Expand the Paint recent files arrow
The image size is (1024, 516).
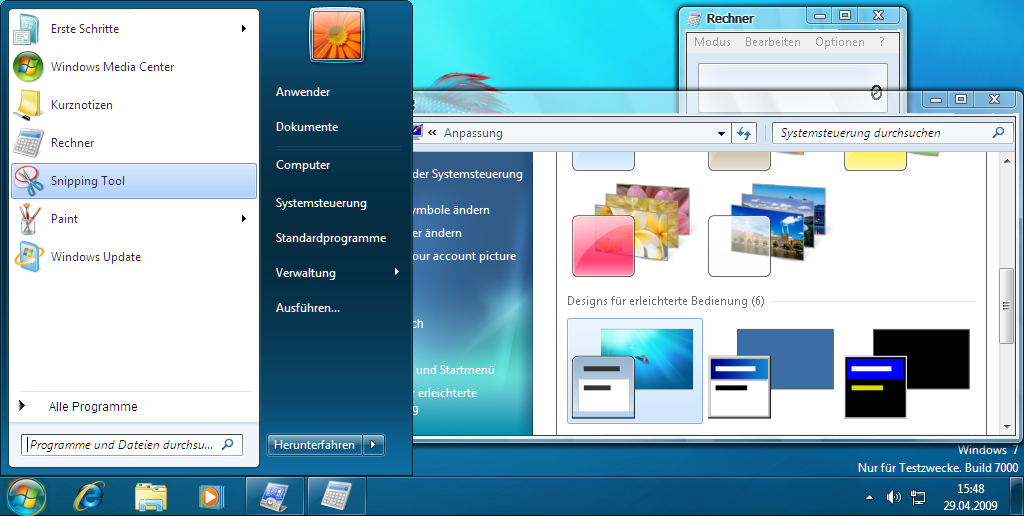(244, 218)
